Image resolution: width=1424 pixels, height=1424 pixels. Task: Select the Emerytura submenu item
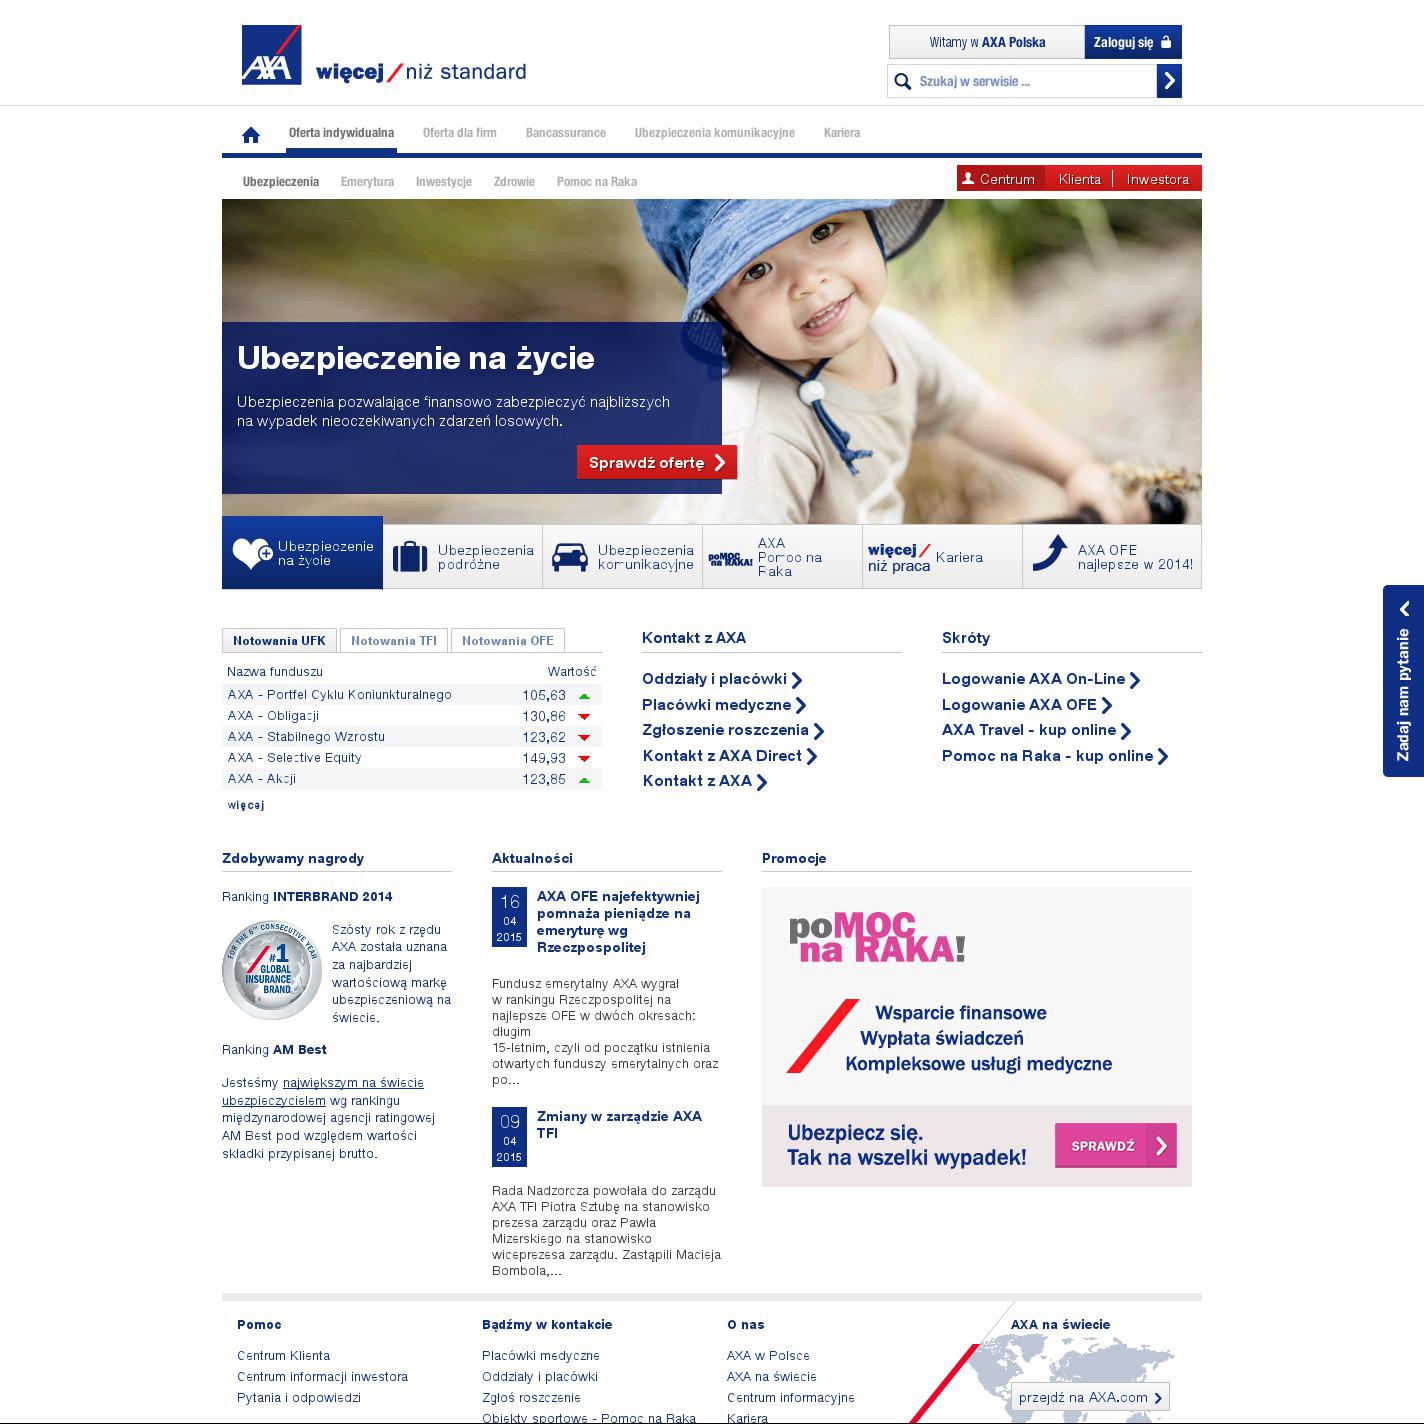(367, 182)
